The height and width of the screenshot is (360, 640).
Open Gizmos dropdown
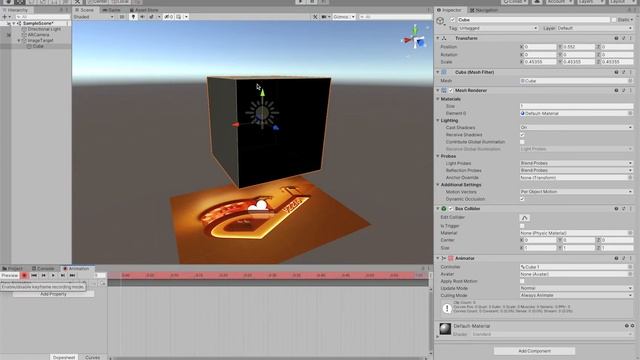(x=344, y=17)
